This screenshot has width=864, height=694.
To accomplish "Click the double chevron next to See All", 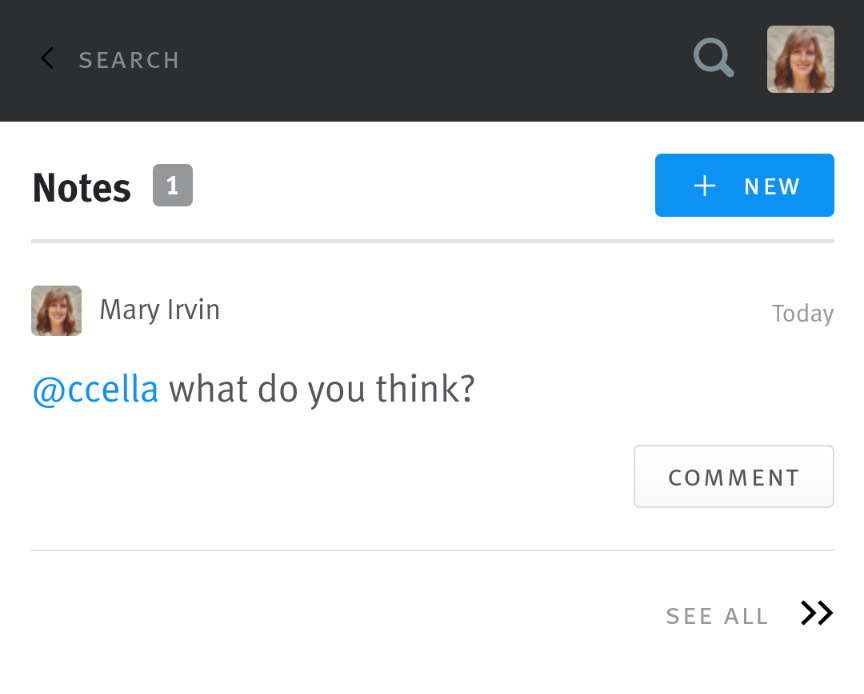I will pyautogui.click(x=816, y=614).
